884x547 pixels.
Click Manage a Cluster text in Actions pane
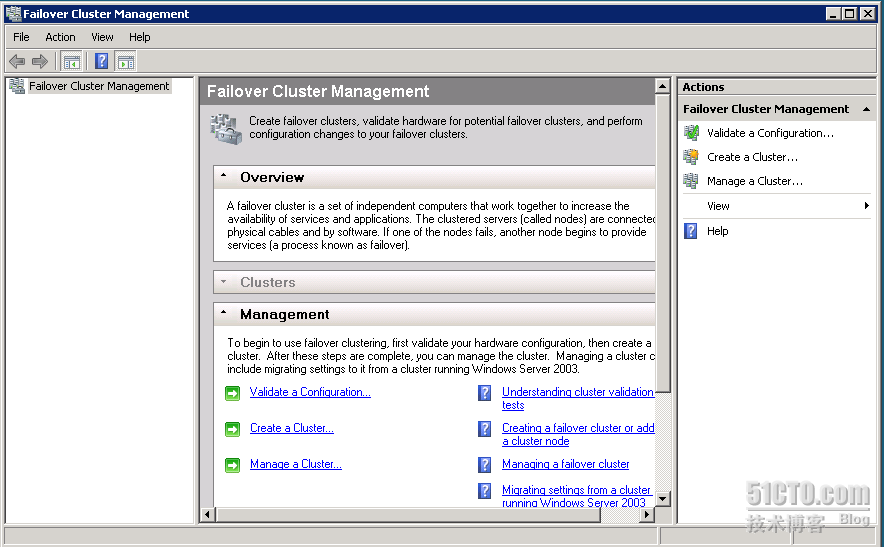coord(754,181)
